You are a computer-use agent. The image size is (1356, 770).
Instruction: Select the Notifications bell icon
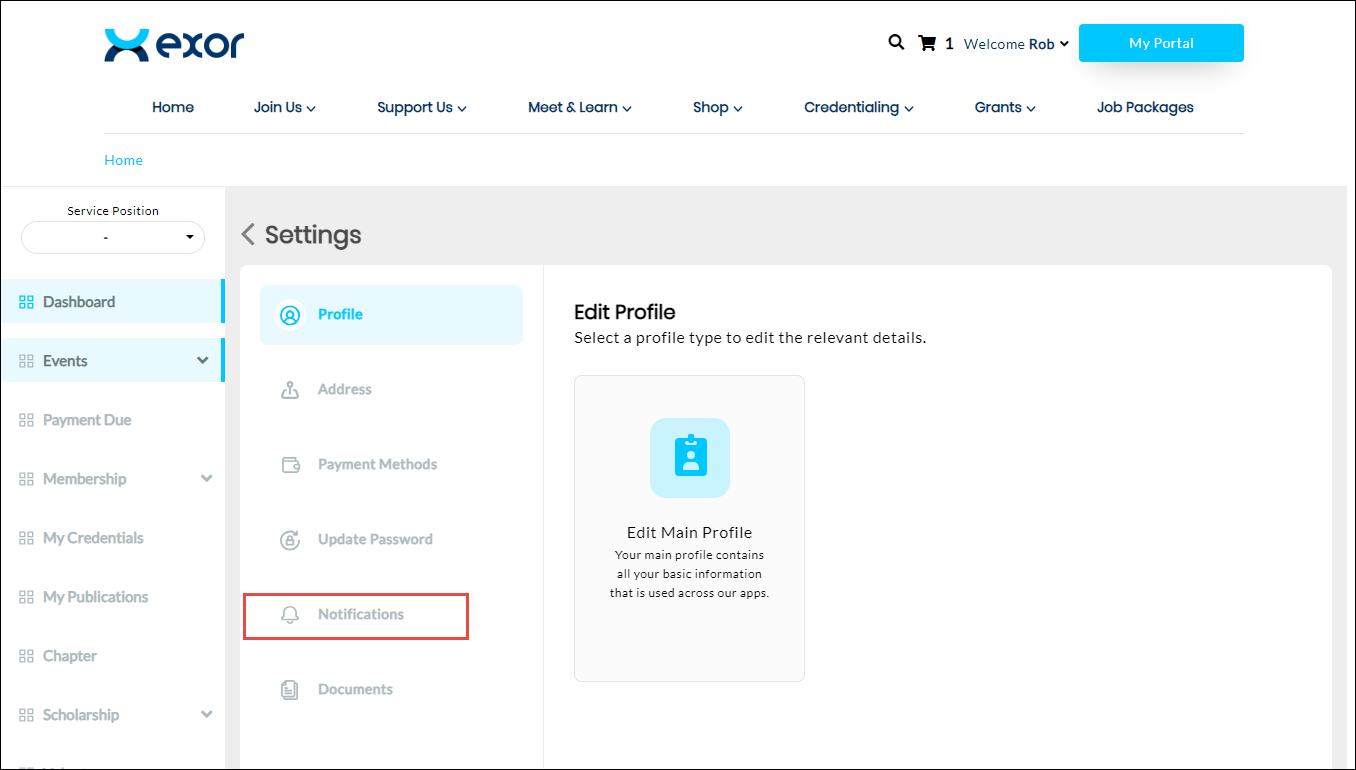290,615
